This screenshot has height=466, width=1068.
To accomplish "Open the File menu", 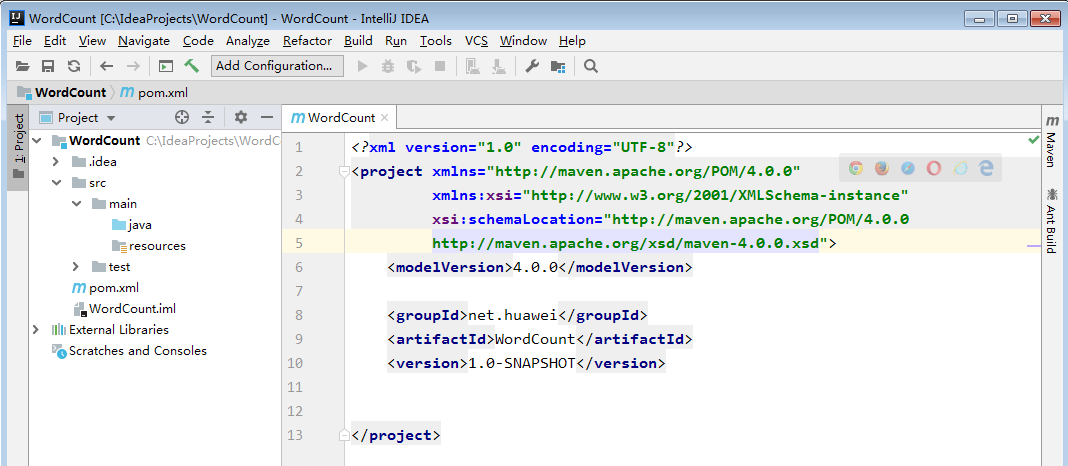I will point(22,41).
